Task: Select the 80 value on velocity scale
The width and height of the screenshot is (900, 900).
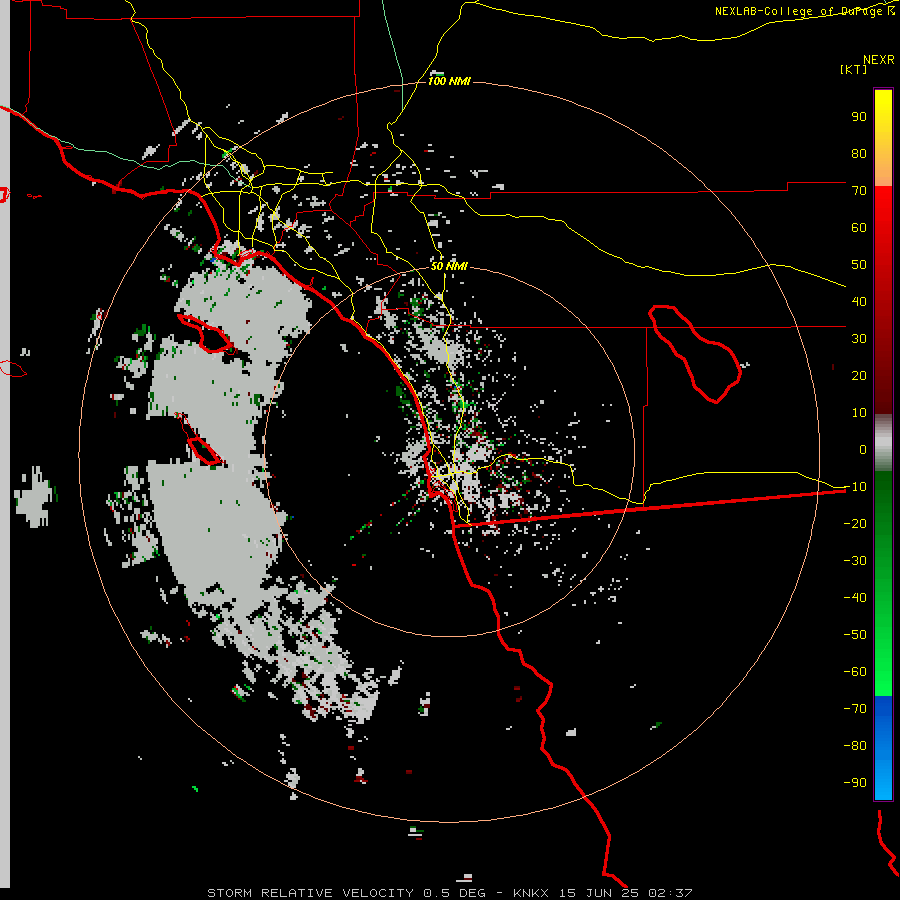Action: pyautogui.click(x=859, y=154)
